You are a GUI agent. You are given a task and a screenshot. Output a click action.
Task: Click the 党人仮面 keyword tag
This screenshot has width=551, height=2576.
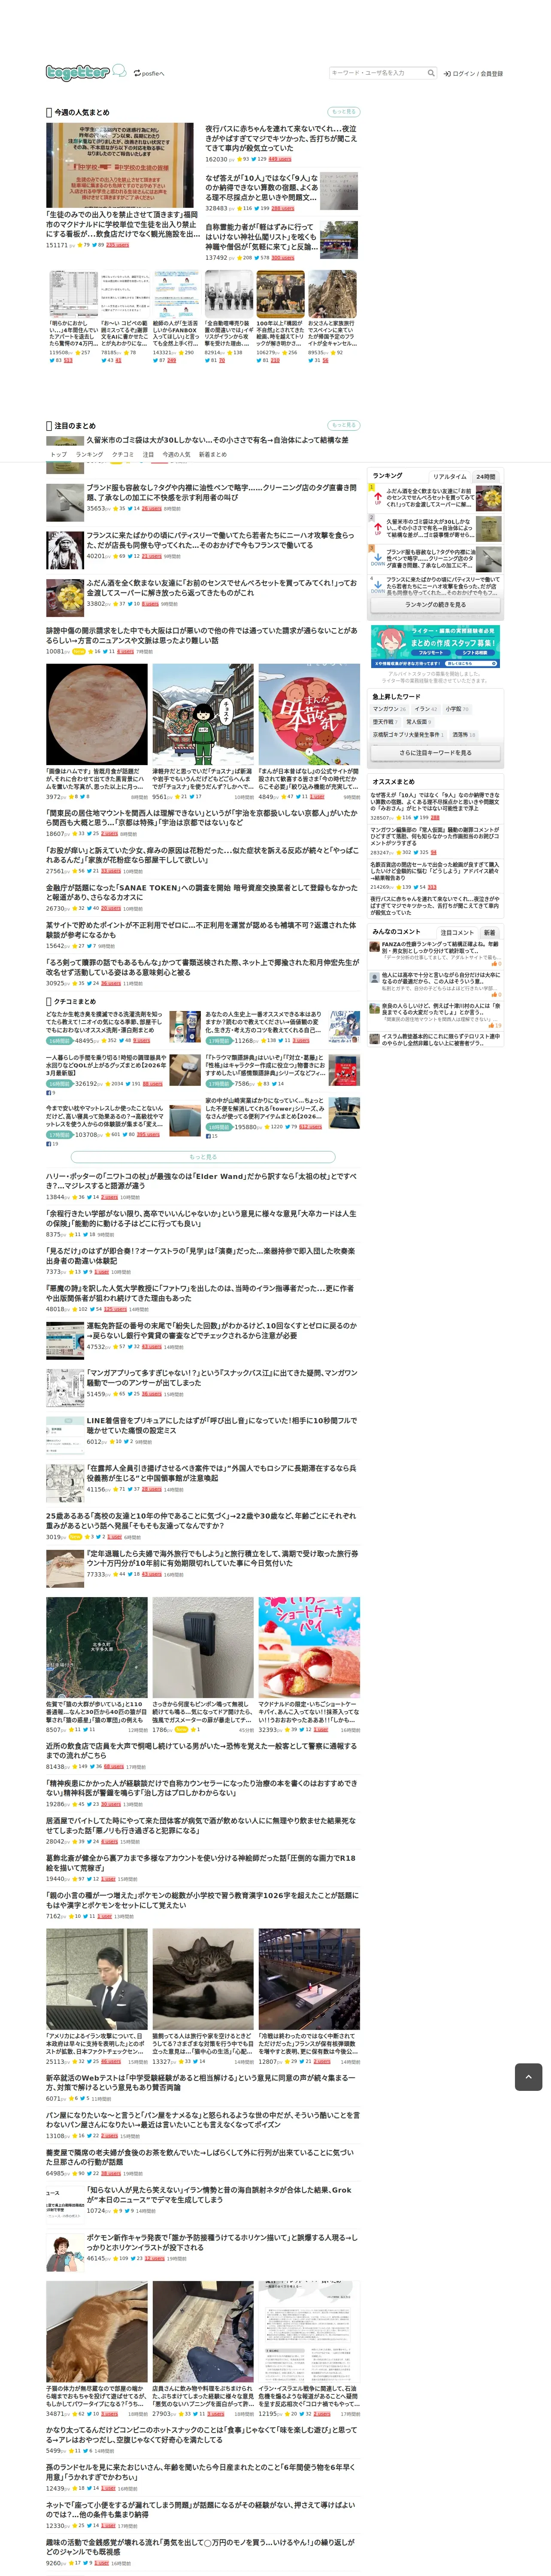click(418, 722)
